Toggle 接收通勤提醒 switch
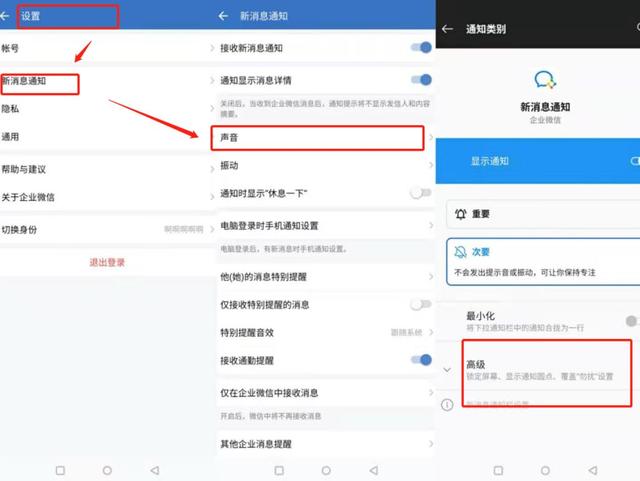The width and height of the screenshot is (640, 481). (421, 360)
